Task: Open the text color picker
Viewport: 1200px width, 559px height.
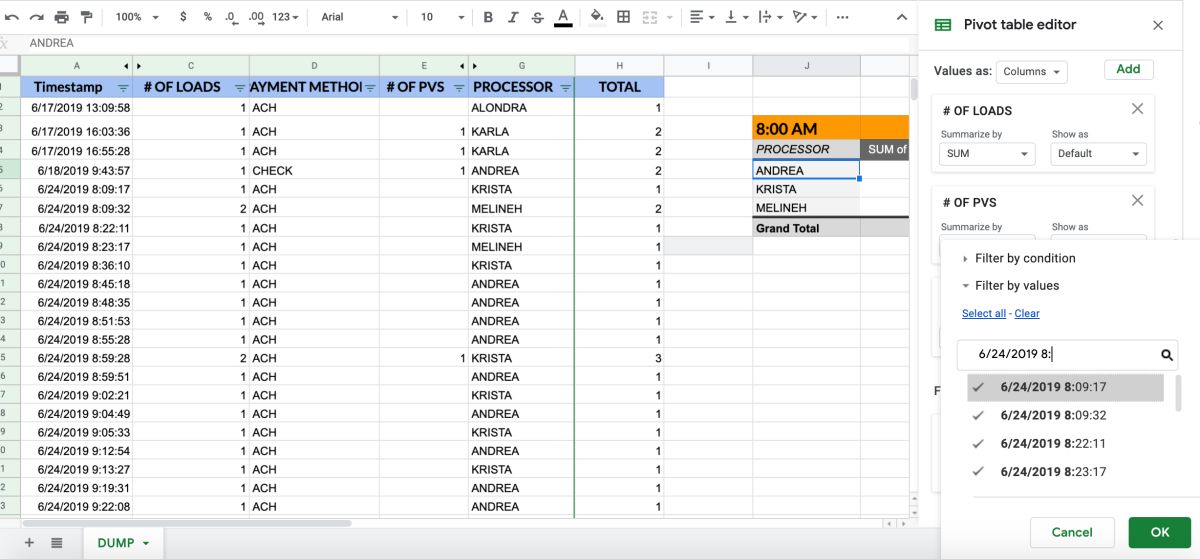Action: (x=562, y=17)
